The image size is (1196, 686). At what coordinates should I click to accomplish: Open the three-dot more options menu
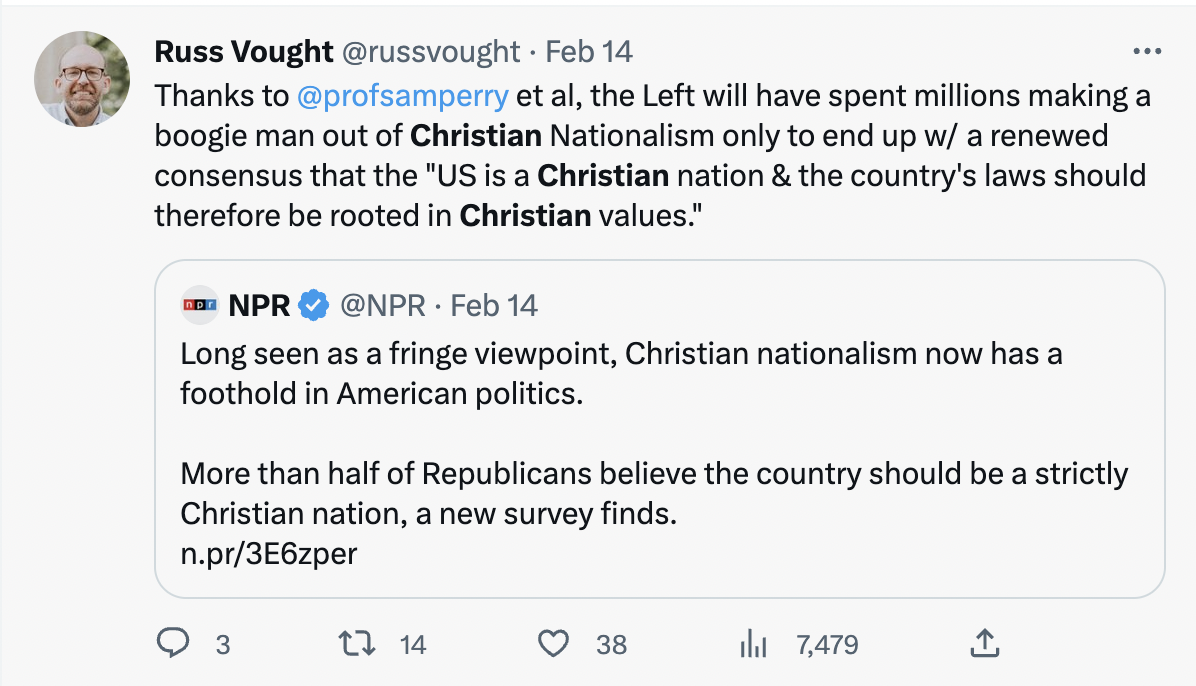pos(1146,52)
